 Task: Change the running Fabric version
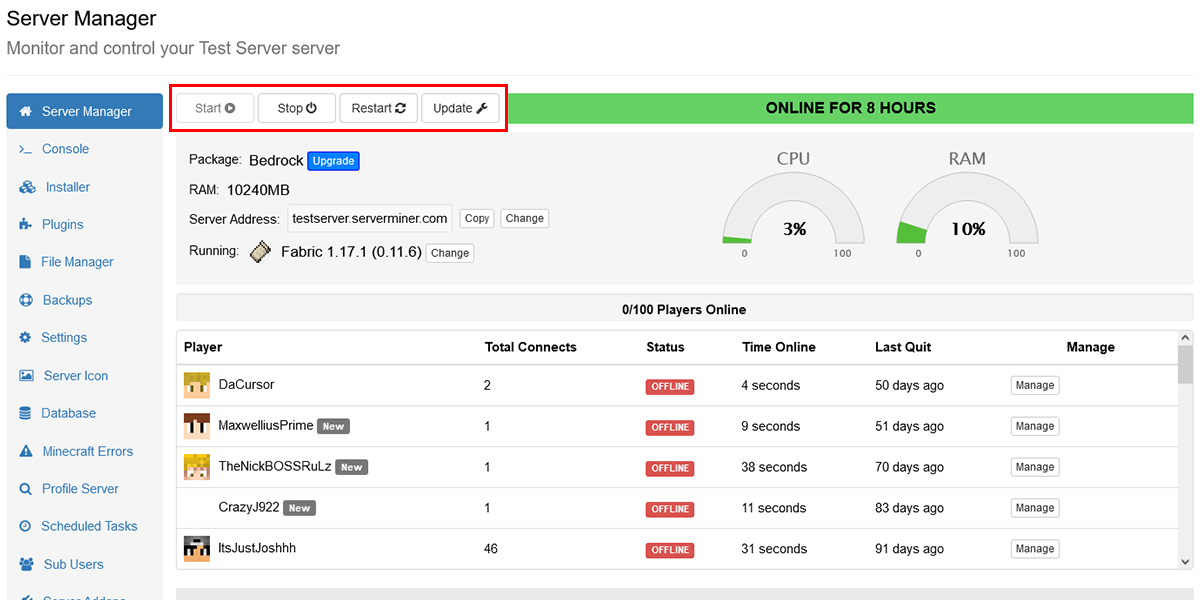pos(450,253)
